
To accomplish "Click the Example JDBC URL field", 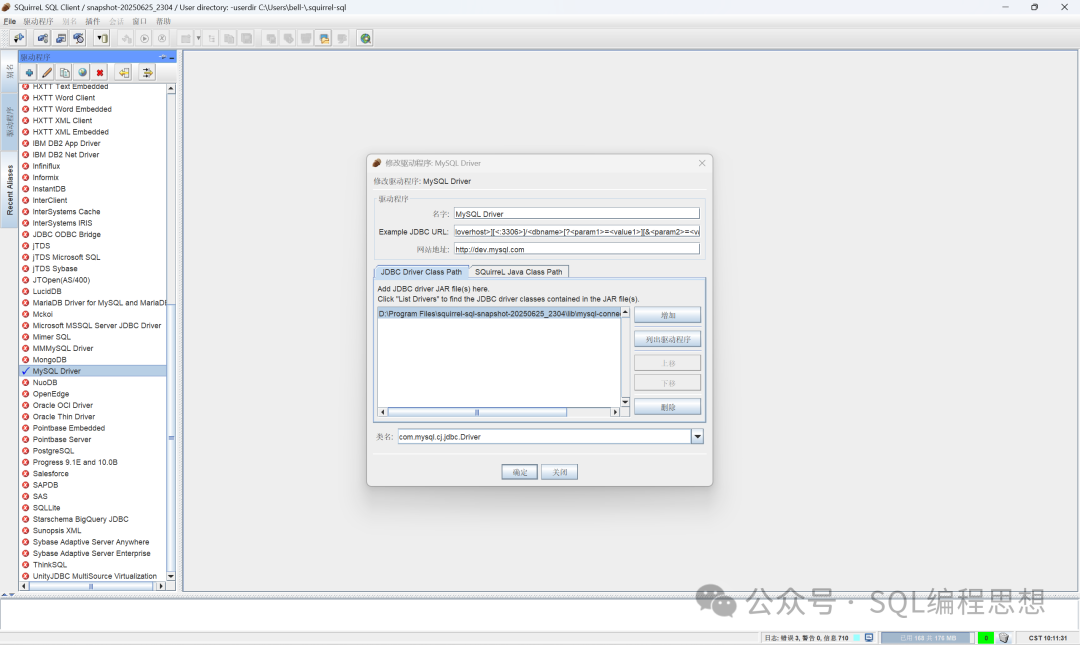I will coord(576,231).
